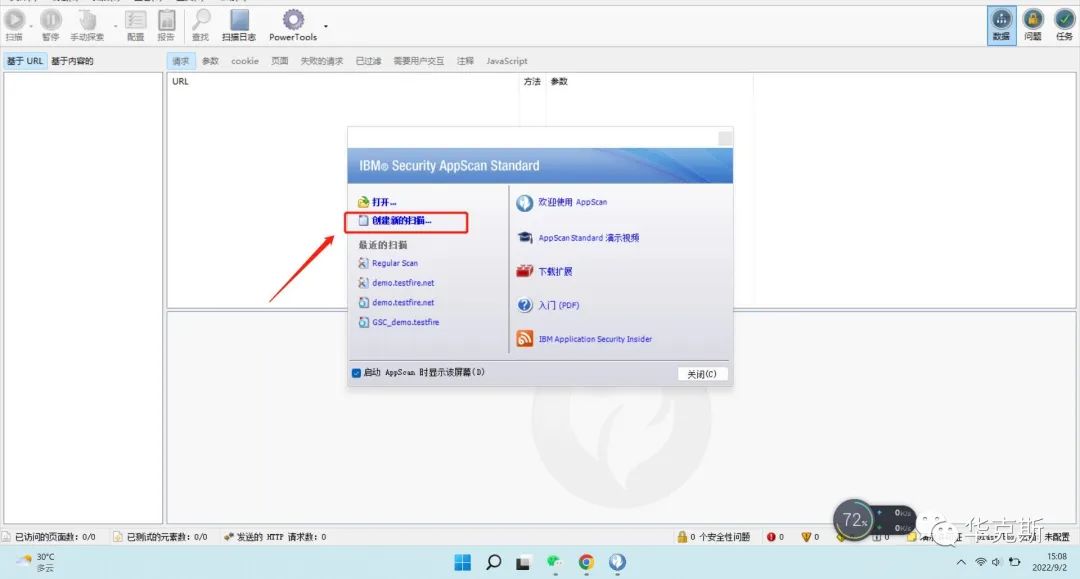1080x579 pixels.
Task: Click the Scan (扫描) play icon
Action: [x=14, y=20]
